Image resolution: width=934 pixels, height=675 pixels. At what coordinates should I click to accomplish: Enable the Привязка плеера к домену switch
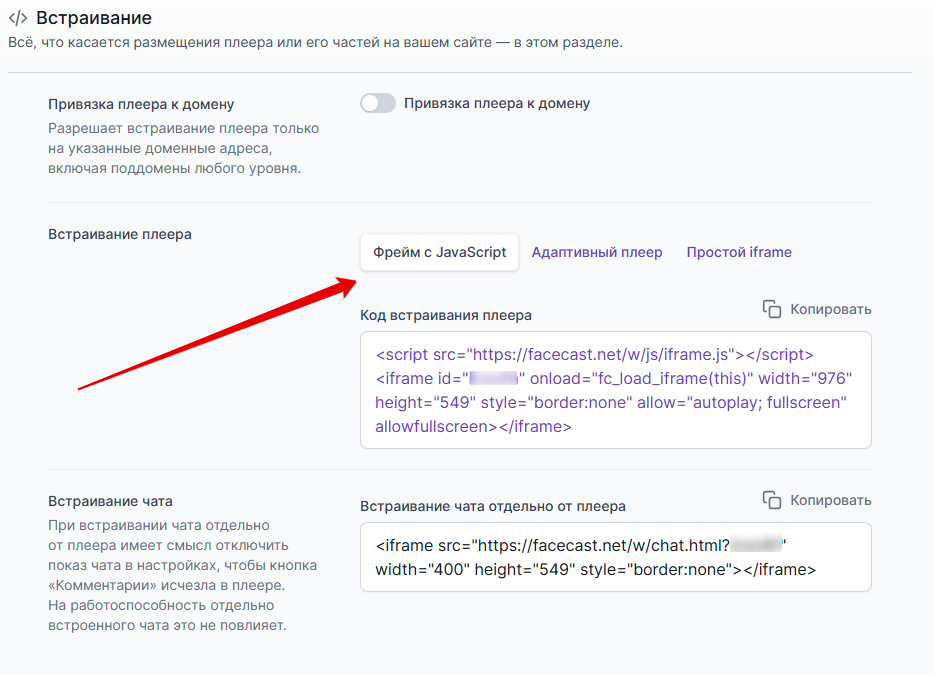[378, 103]
